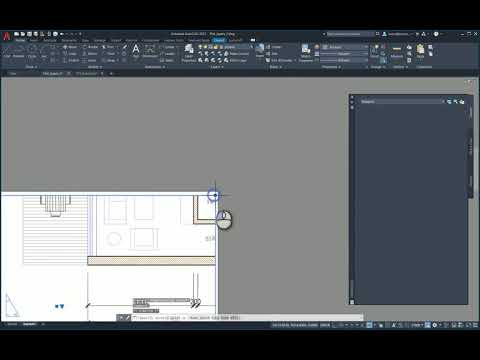Open the linetype ByLayer dropdown
Image resolution: width=480 pixels, height=360 pixels.
[x=345, y=60]
